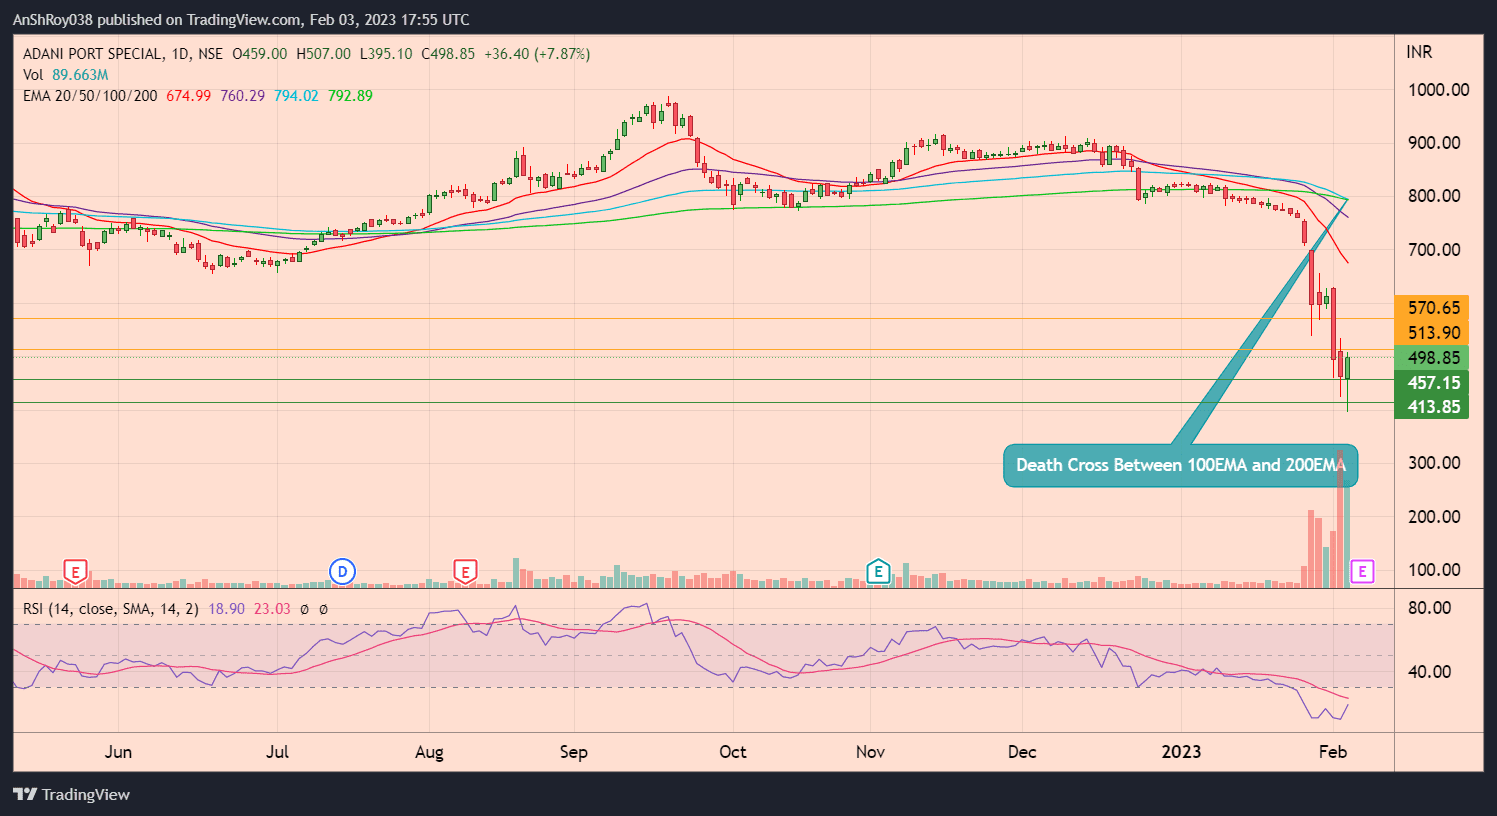Select the Death Cross annotation label
Viewport: 1497px width, 816px height.
tap(1180, 465)
